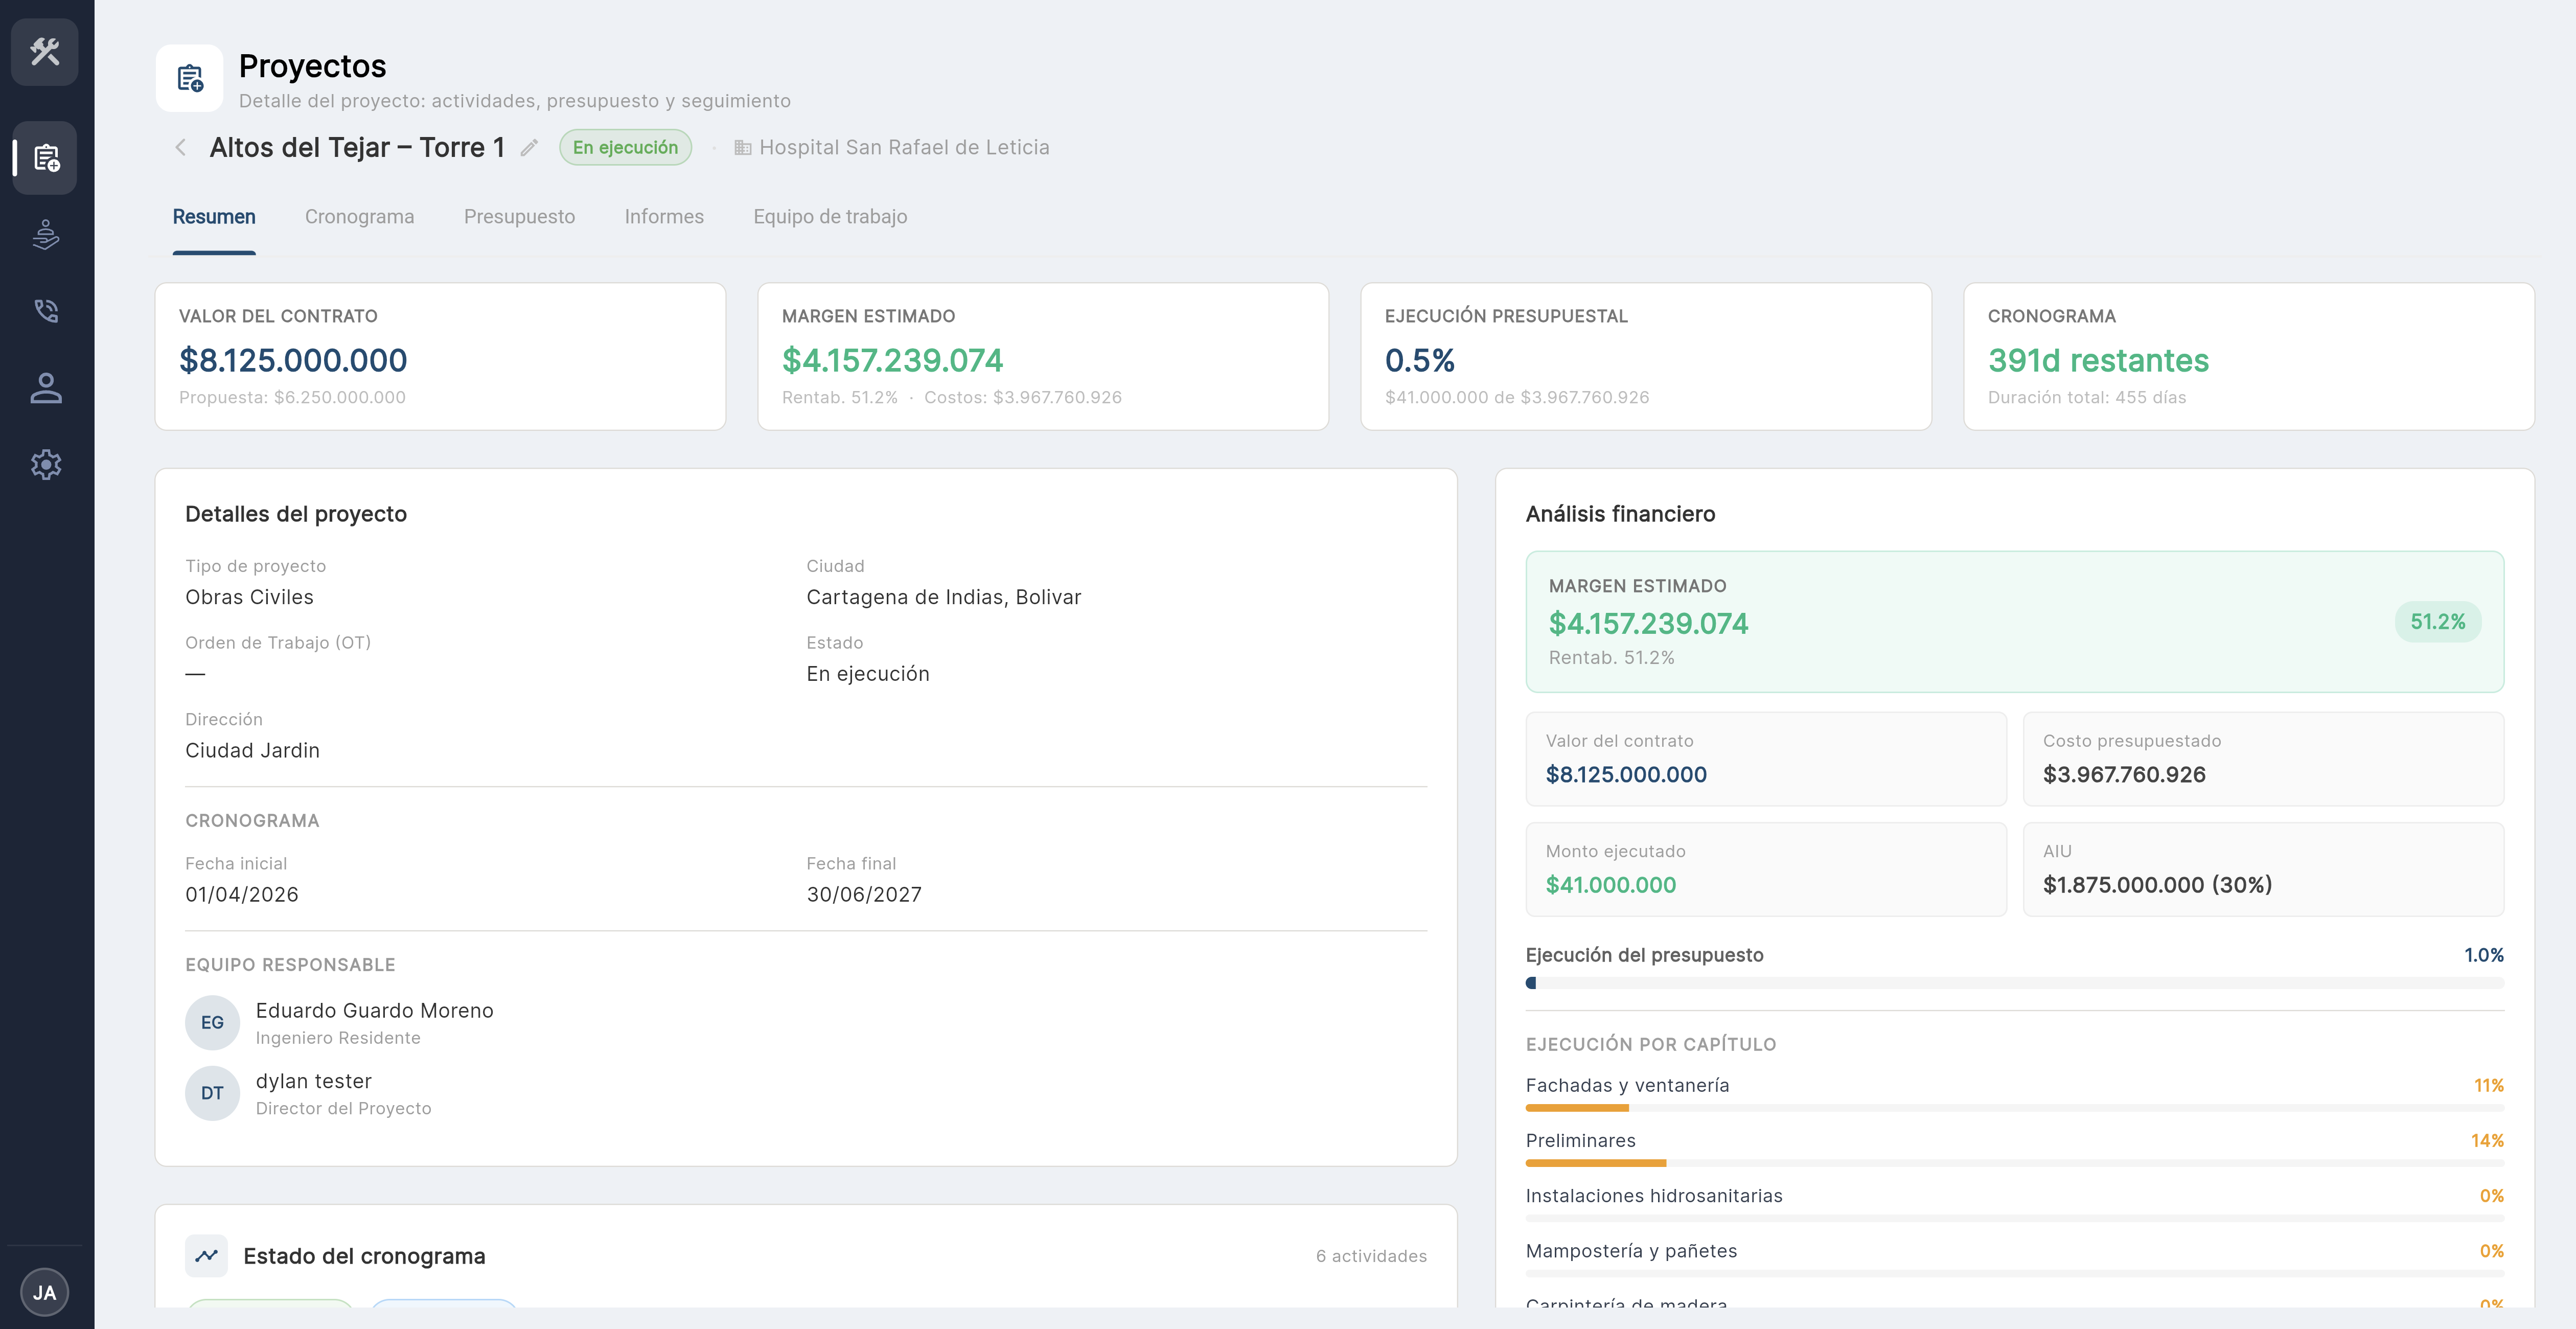Click the Margen estimado summary card
The height and width of the screenshot is (1329, 2576).
pos(1043,357)
